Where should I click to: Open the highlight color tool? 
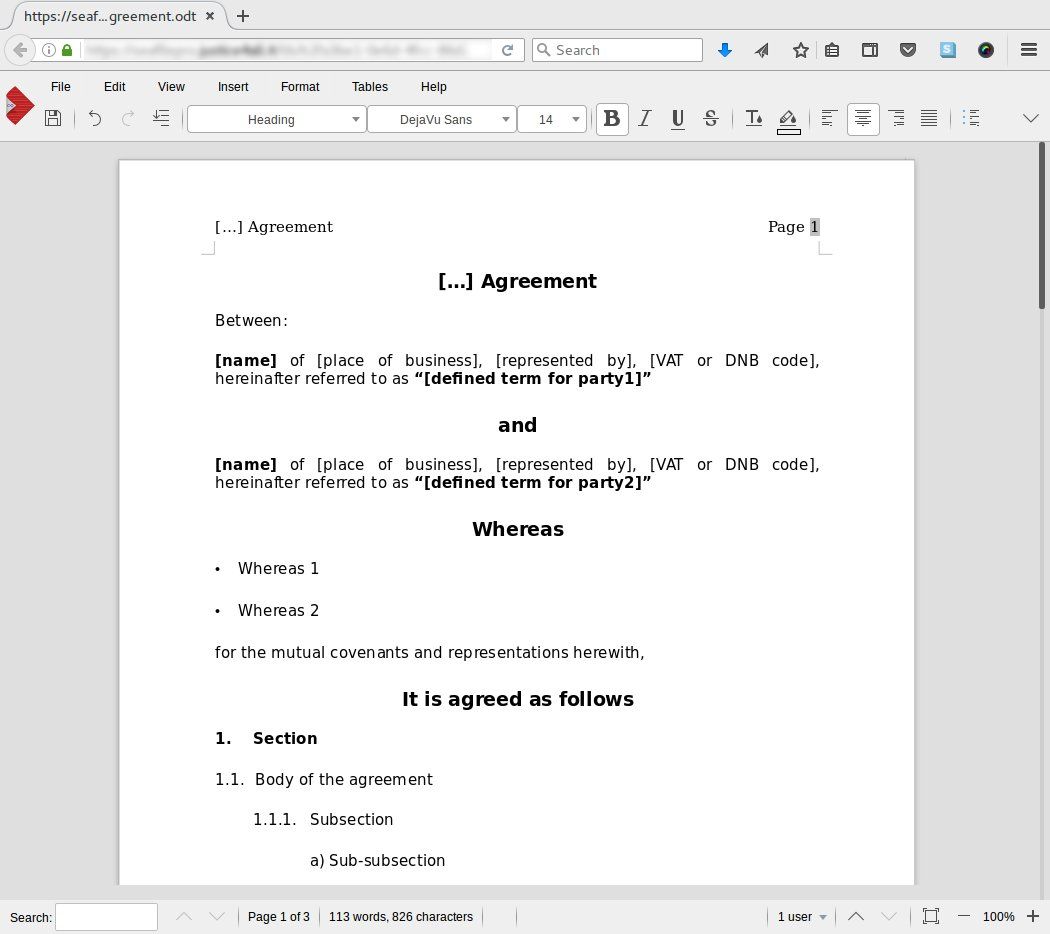pyautogui.click(x=788, y=121)
